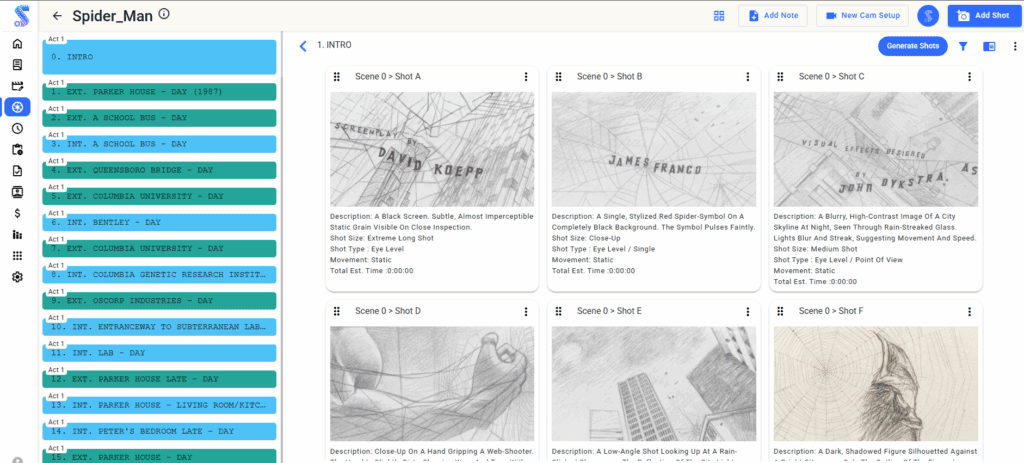
Task: Open the clock schedule icon in sidebar
Action: pos(18,129)
